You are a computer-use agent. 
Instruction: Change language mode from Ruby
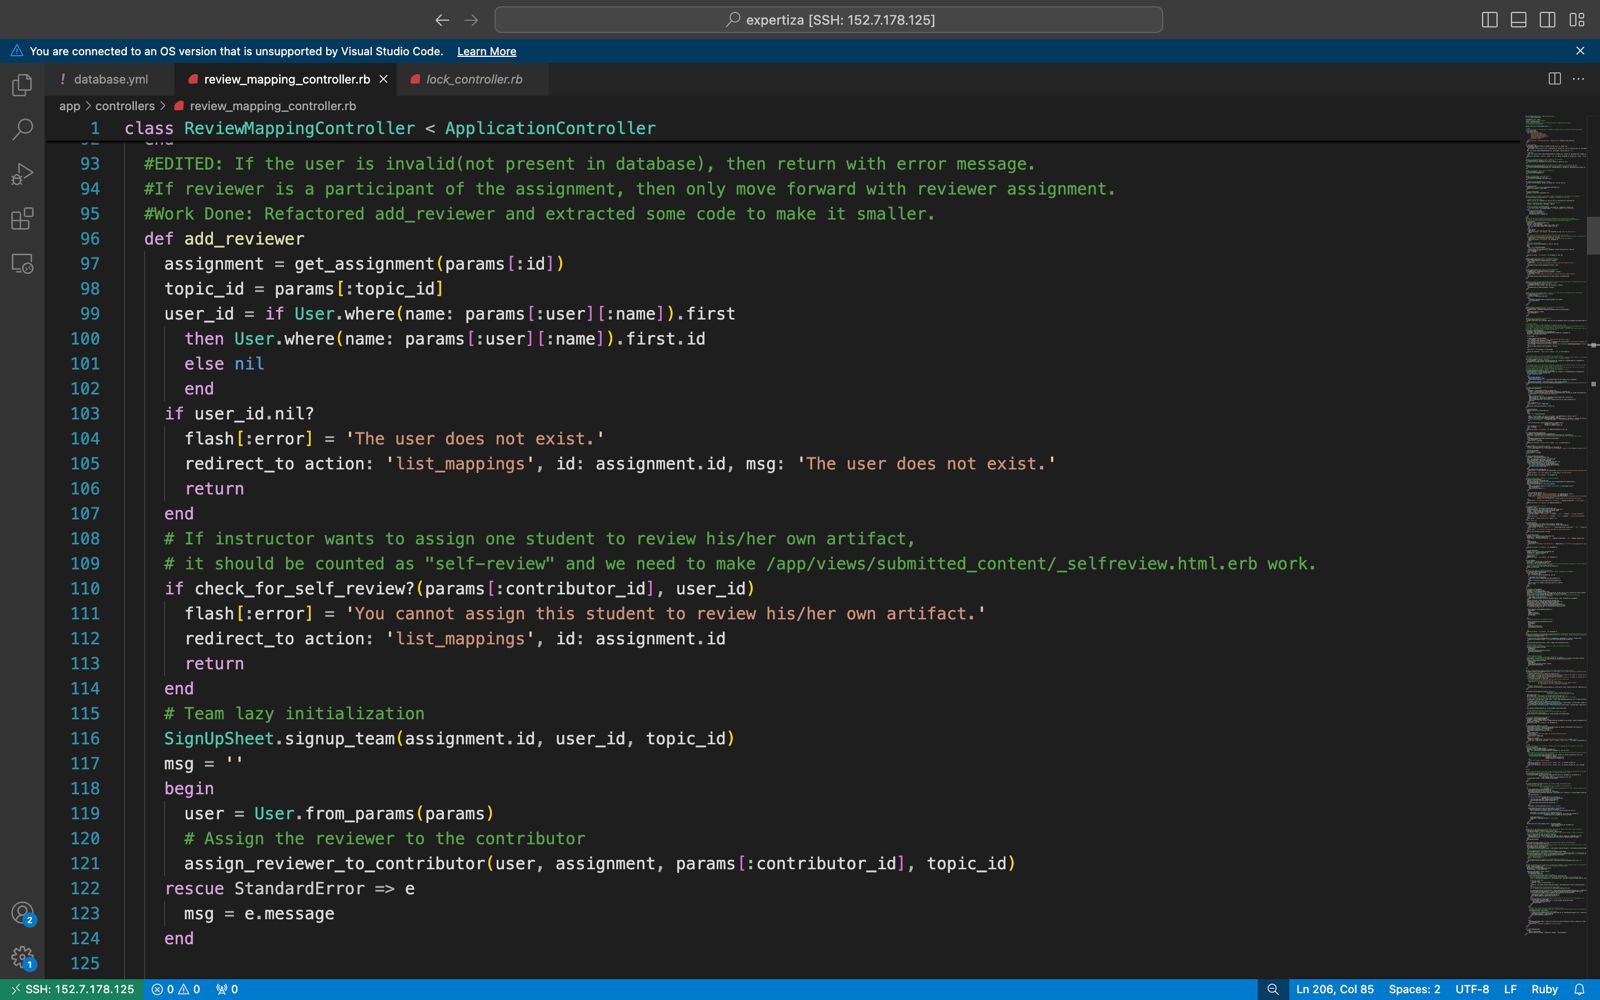(x=1545, y=989)
